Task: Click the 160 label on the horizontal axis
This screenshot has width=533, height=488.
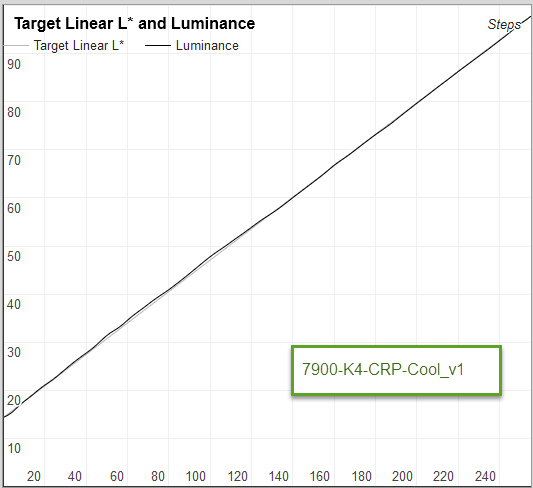Action: click(x=320, y=476)
